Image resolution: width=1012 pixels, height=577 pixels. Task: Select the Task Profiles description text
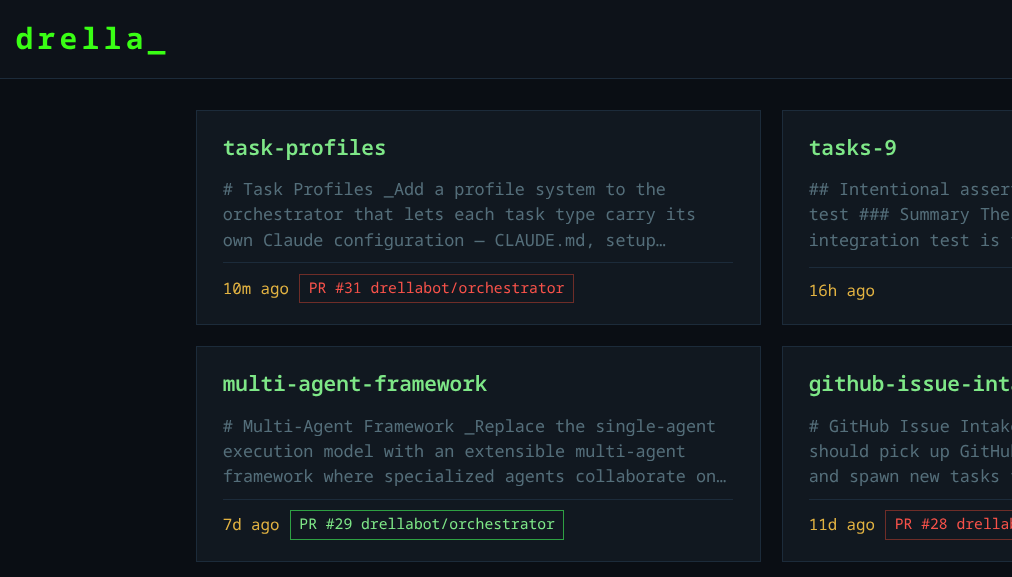[x=459, y=215]
